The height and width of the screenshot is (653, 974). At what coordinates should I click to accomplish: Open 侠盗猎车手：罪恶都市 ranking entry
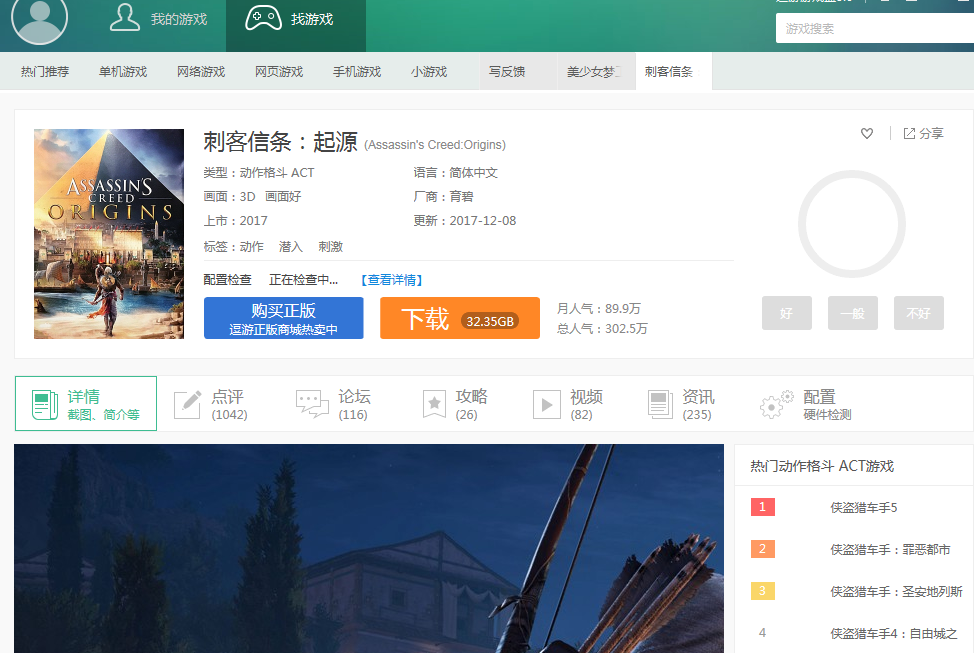pos(890,549)
